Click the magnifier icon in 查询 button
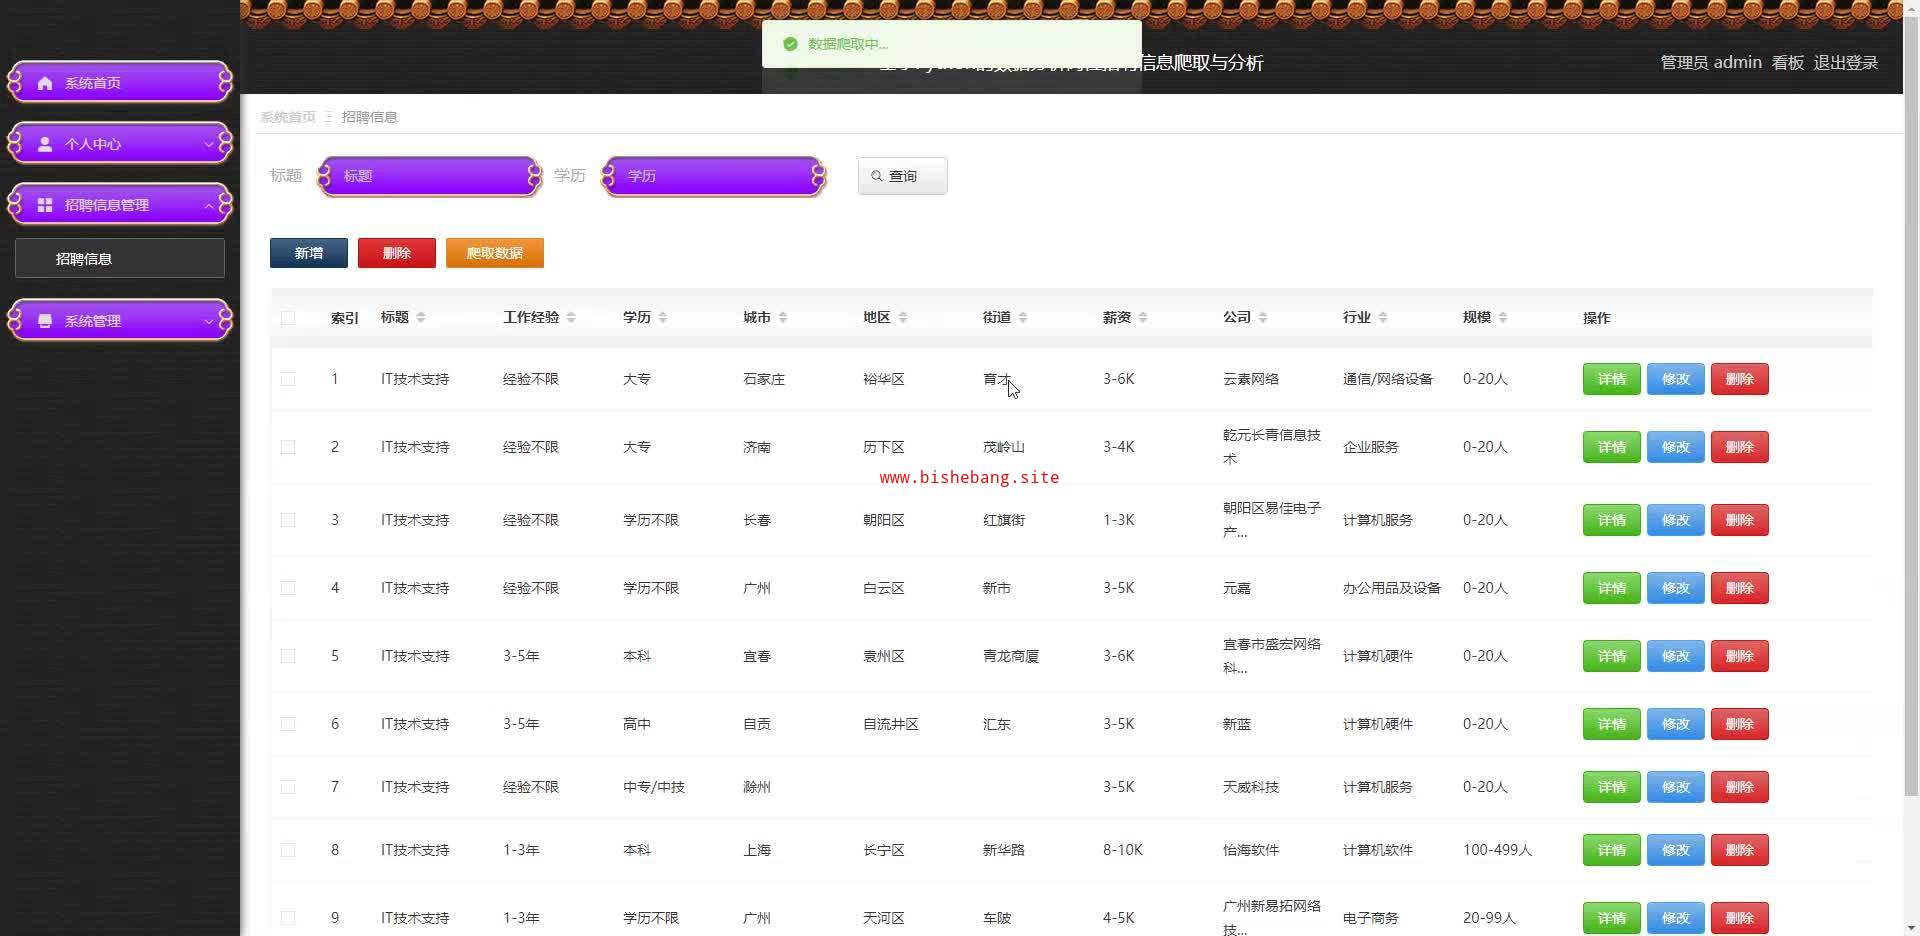This screenshot has width=1920, height=936. tap(877, 176)
